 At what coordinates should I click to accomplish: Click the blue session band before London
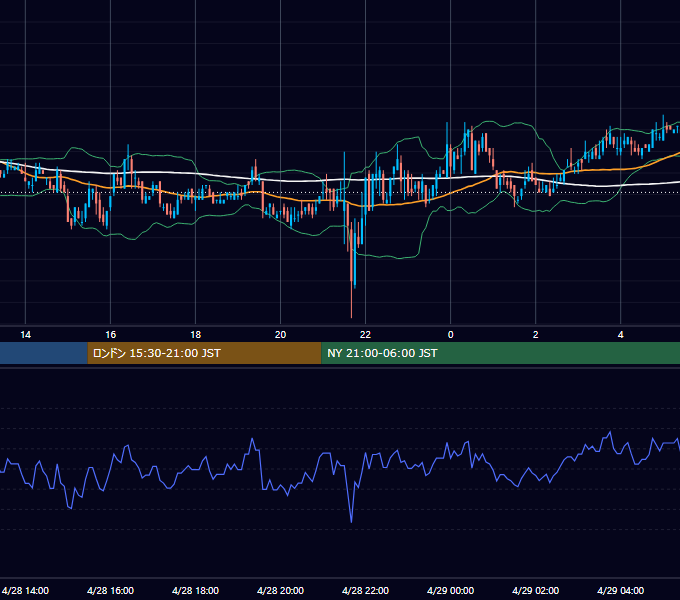[43, 353]
